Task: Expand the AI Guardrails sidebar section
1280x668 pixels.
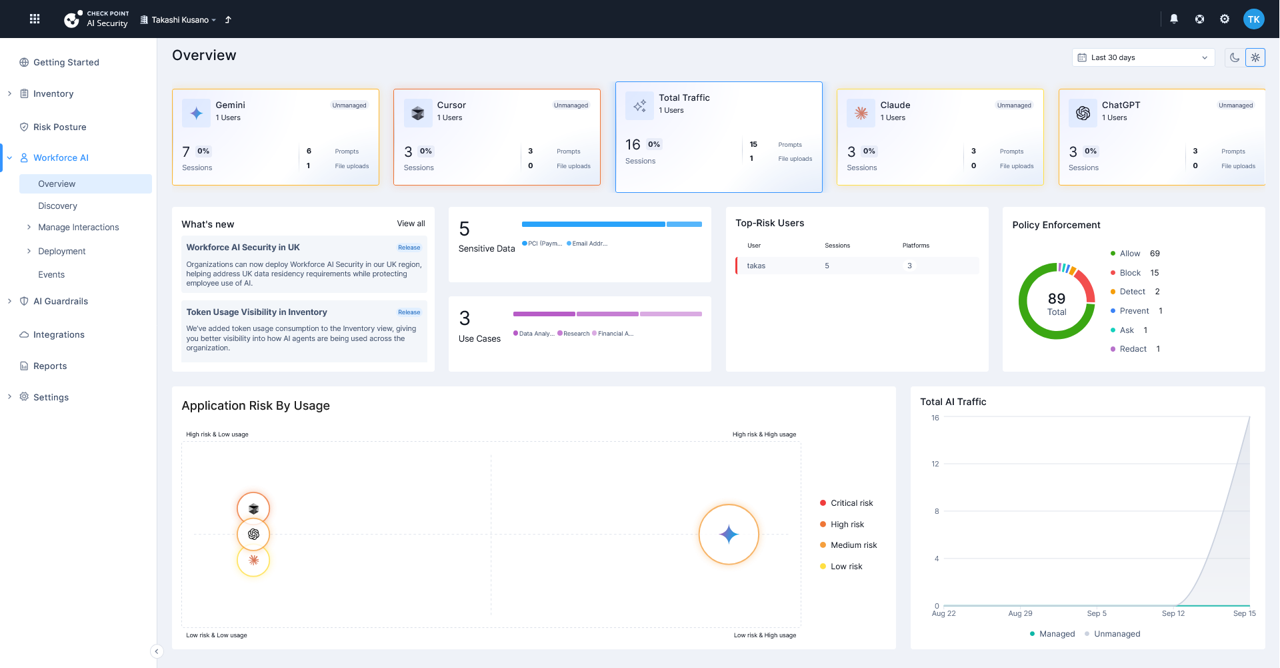Action: [x=10, y=301]
